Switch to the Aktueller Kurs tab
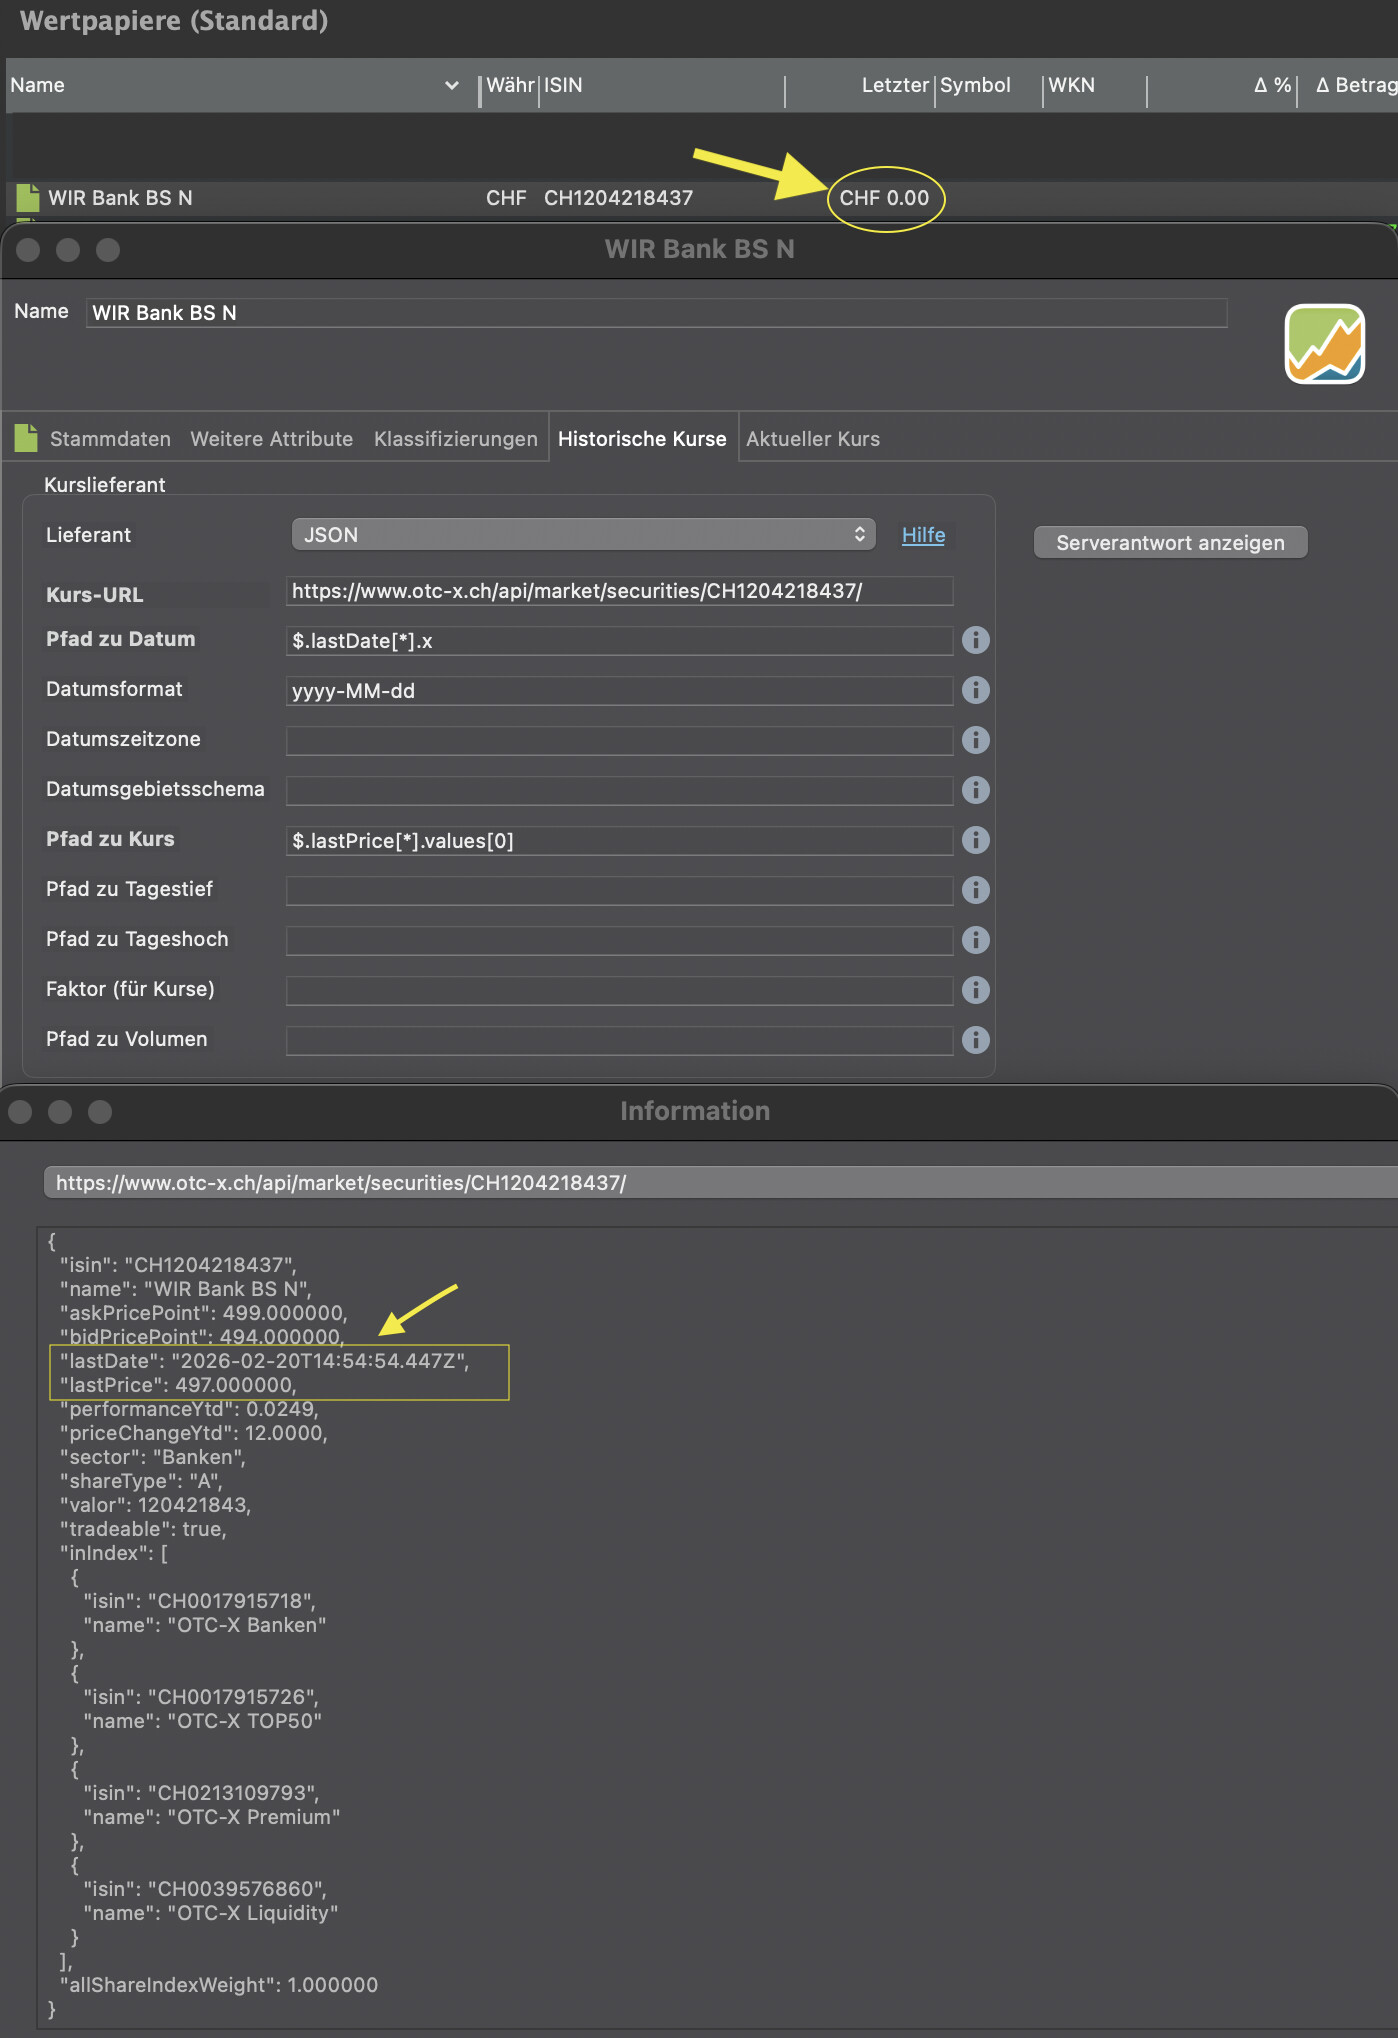The width and height of the screenshot is (1398, 2038). (812, 439)
